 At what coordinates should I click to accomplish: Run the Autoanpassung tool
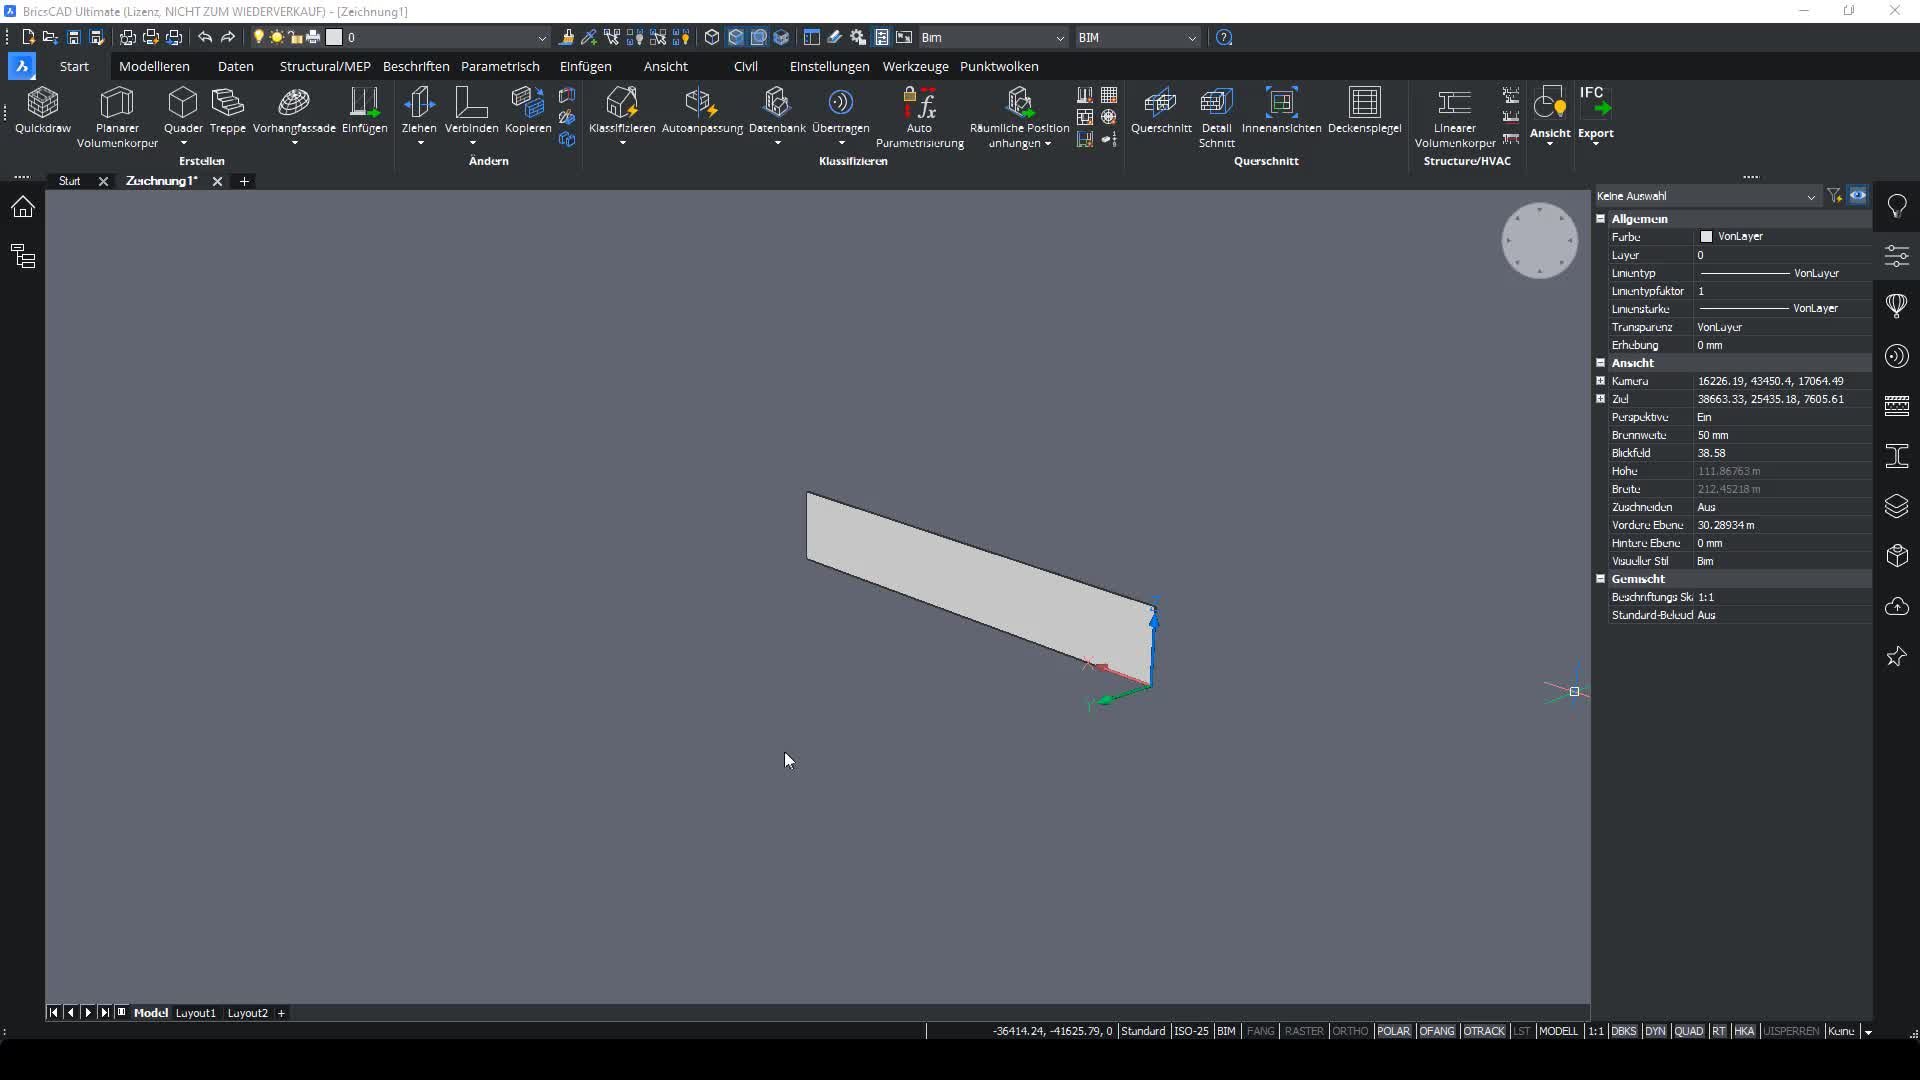702,110
